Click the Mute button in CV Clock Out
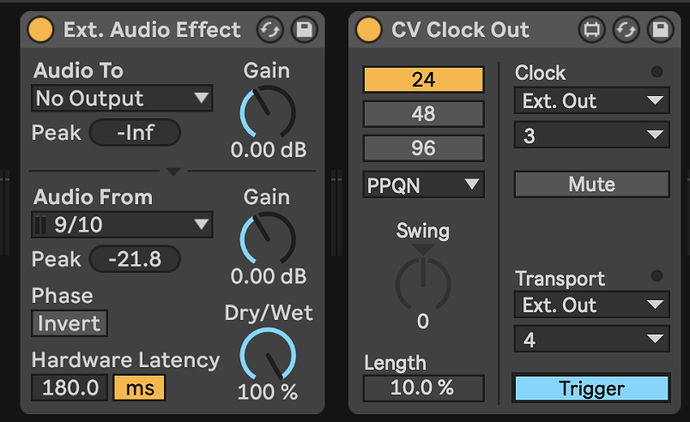Image resolution: width=690 pixels, height=422 pixels. (591, 184)
